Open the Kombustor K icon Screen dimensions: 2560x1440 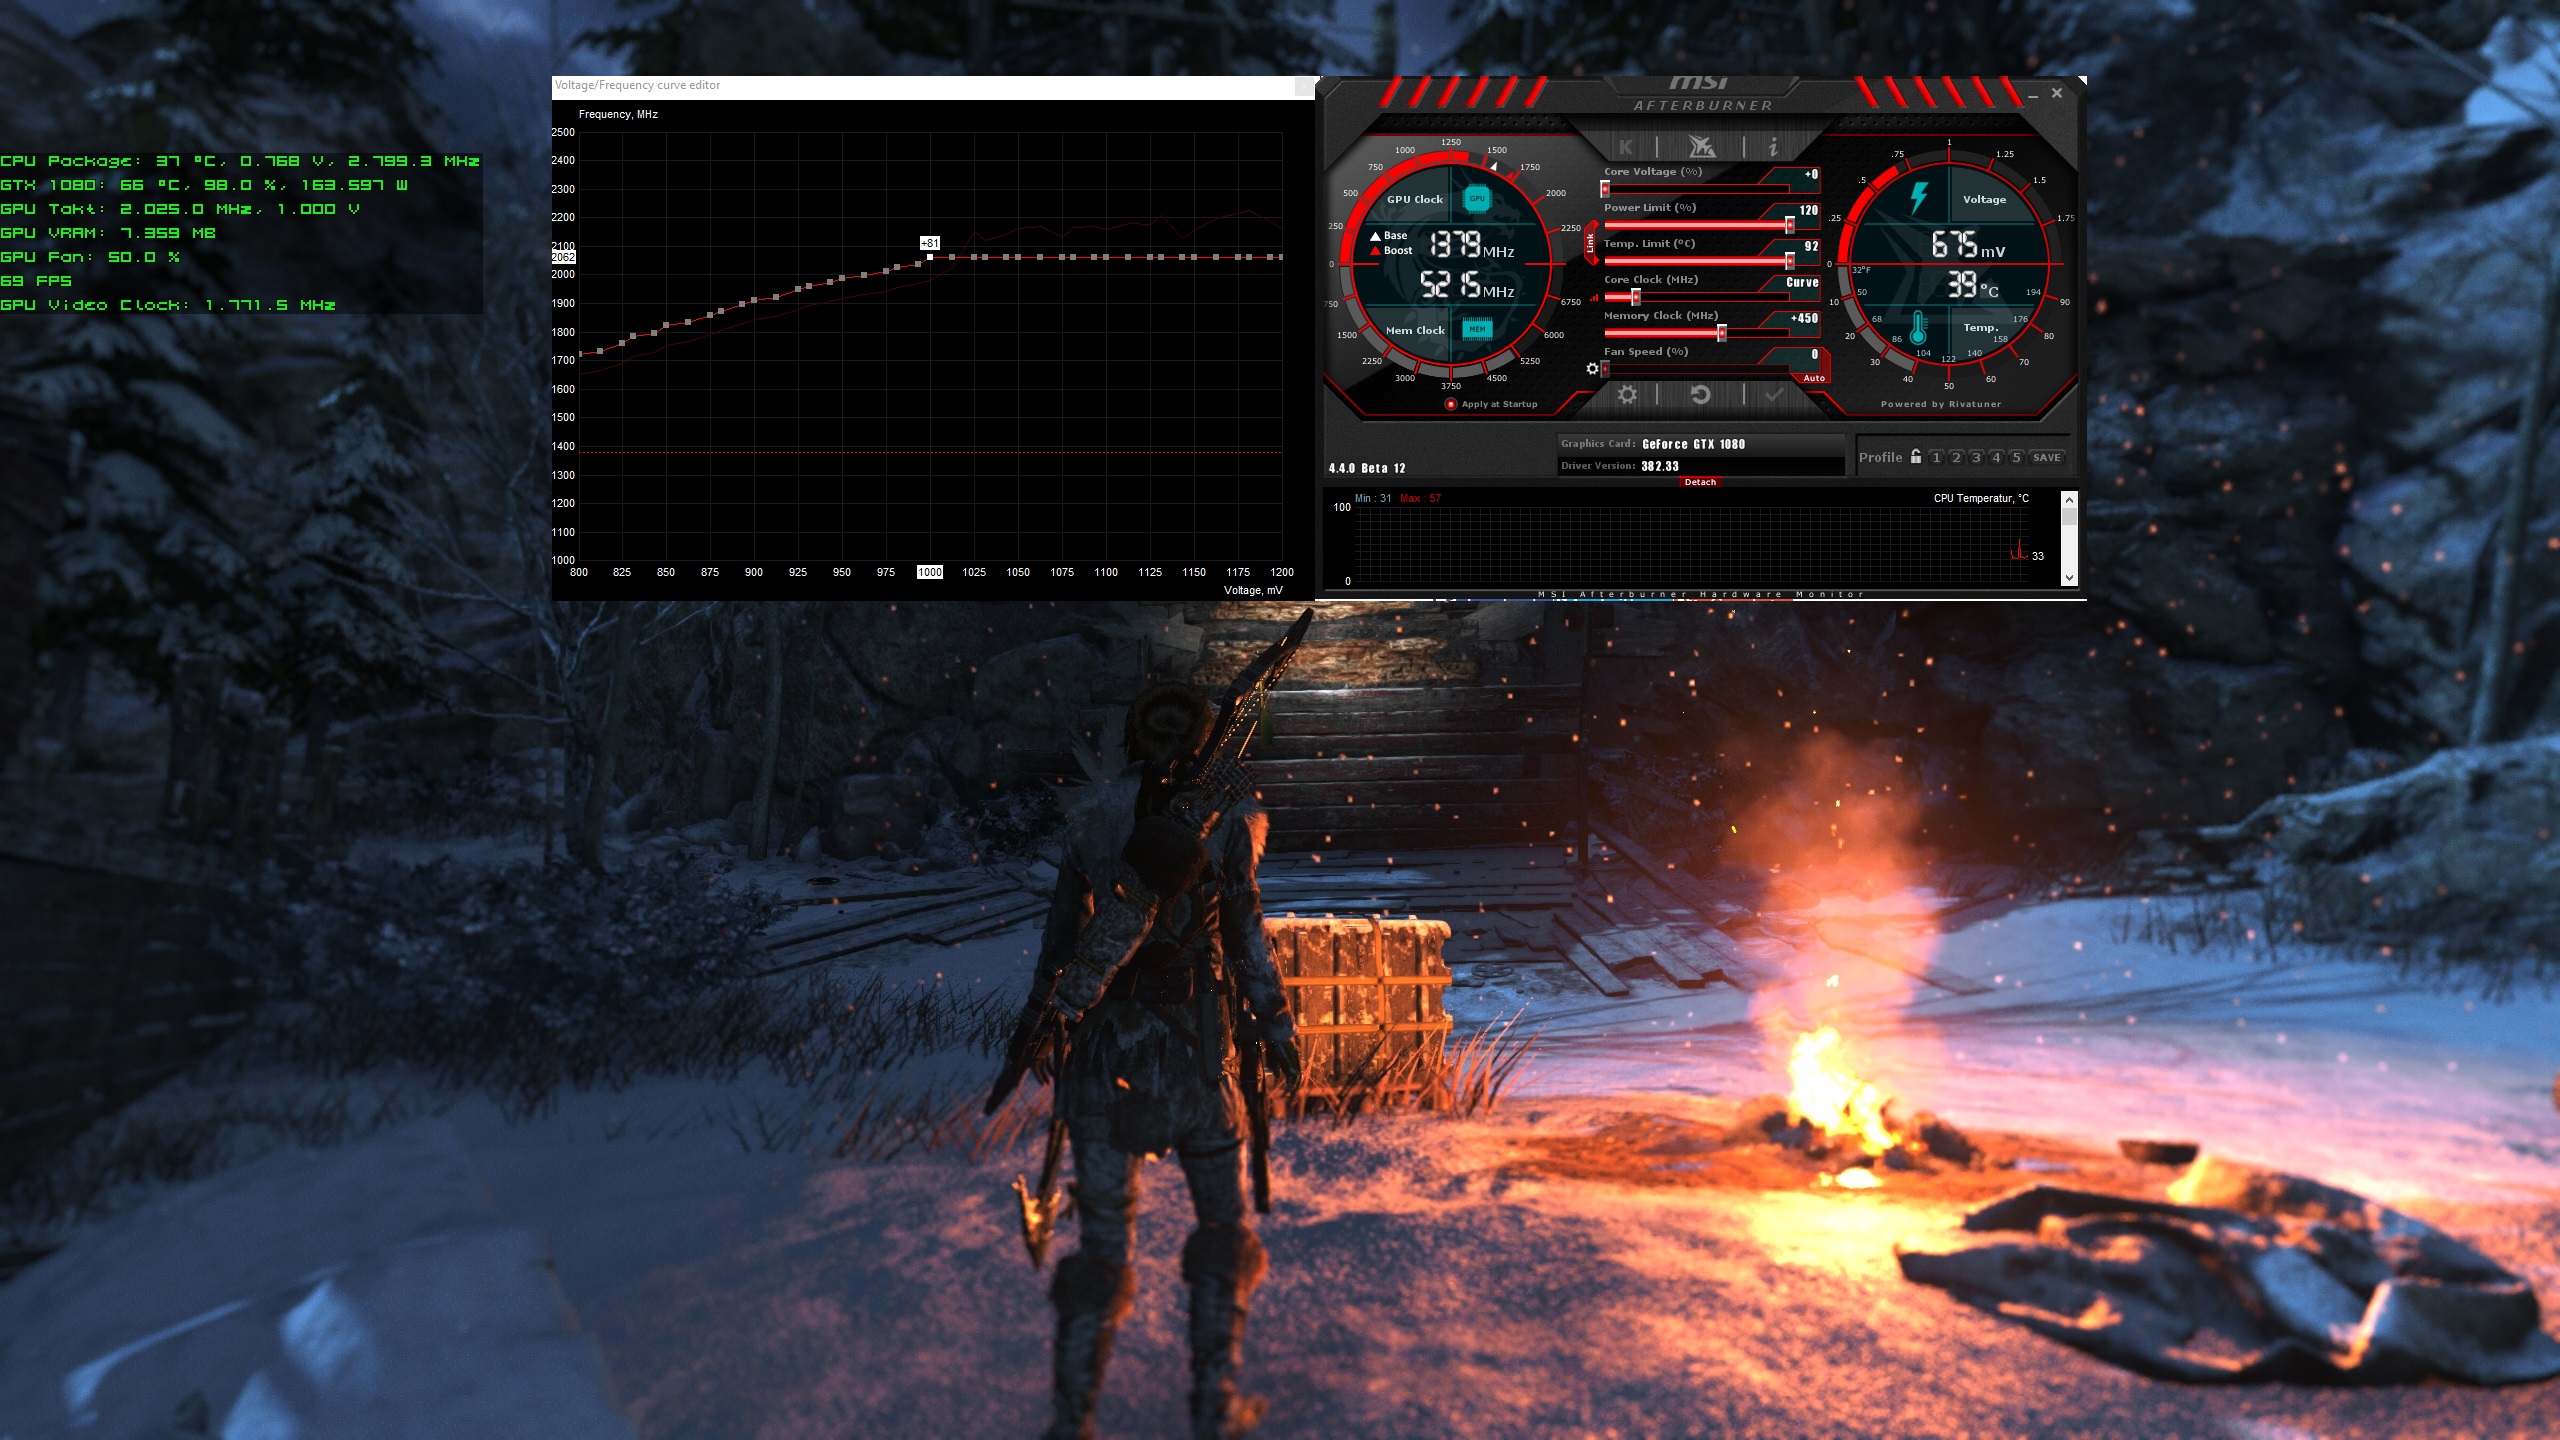[x=1626, y=147]
